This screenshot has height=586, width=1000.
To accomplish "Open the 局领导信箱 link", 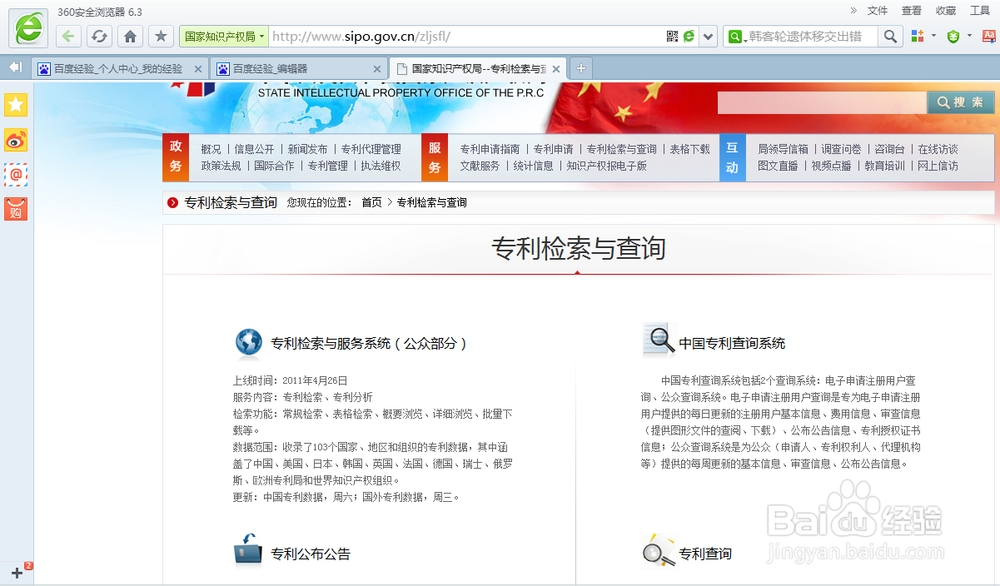I will pos(783,149).
